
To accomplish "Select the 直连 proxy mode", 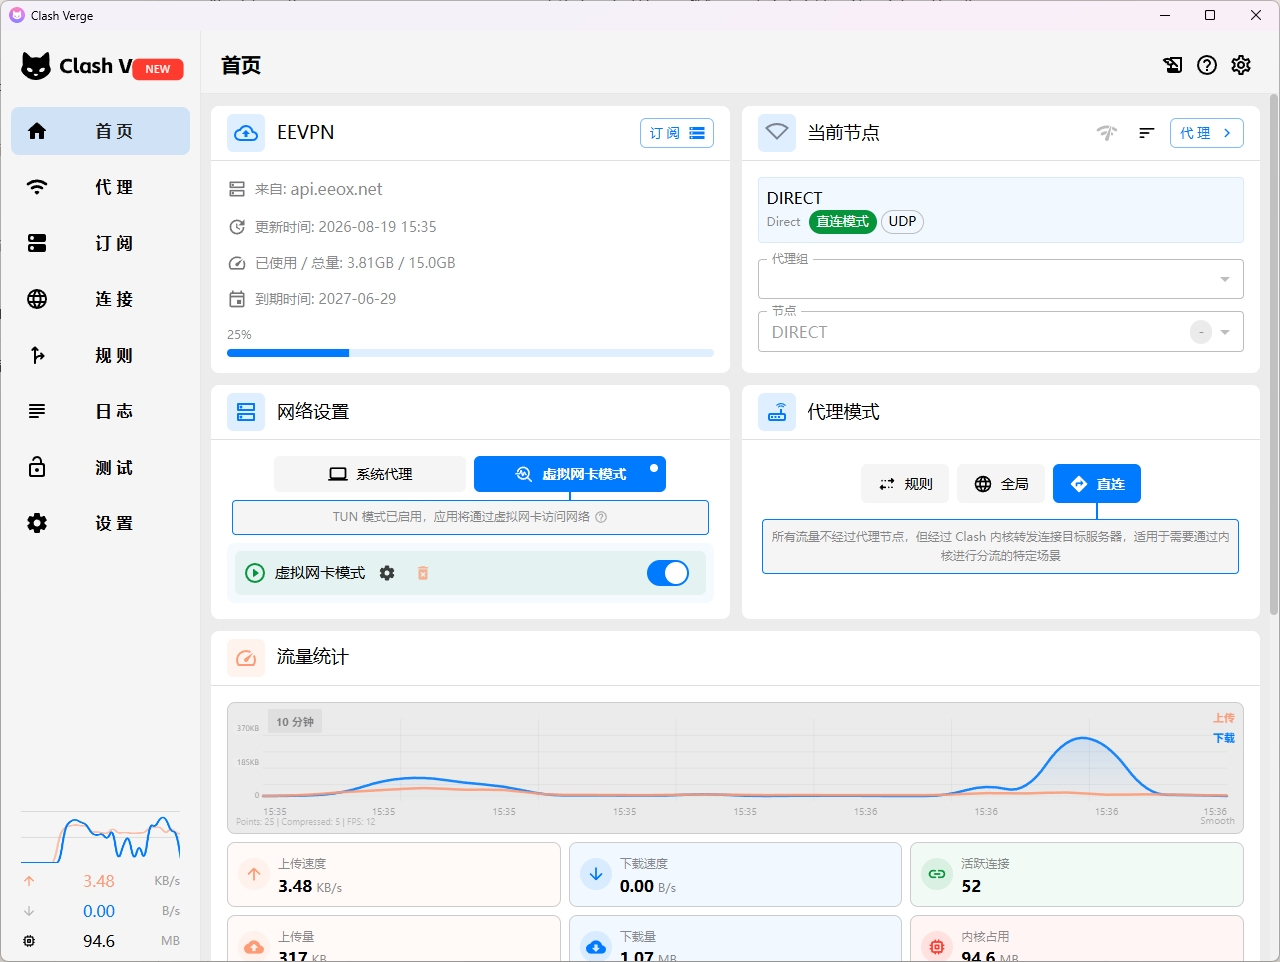I will click(x=1097, y=484).
